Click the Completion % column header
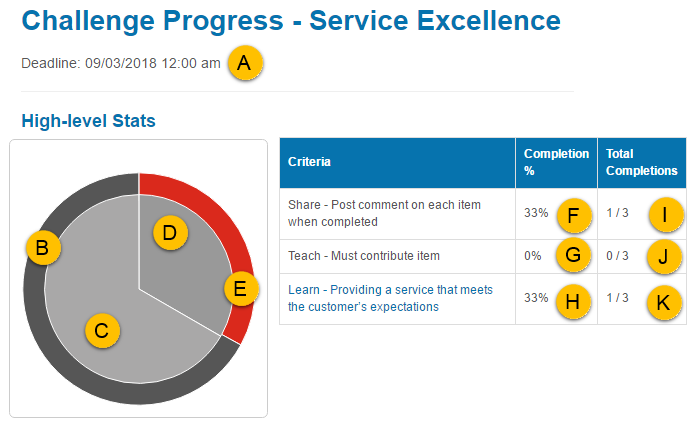Image resolution: width=694 pixels, height=427 pixels. pos(556,162)
